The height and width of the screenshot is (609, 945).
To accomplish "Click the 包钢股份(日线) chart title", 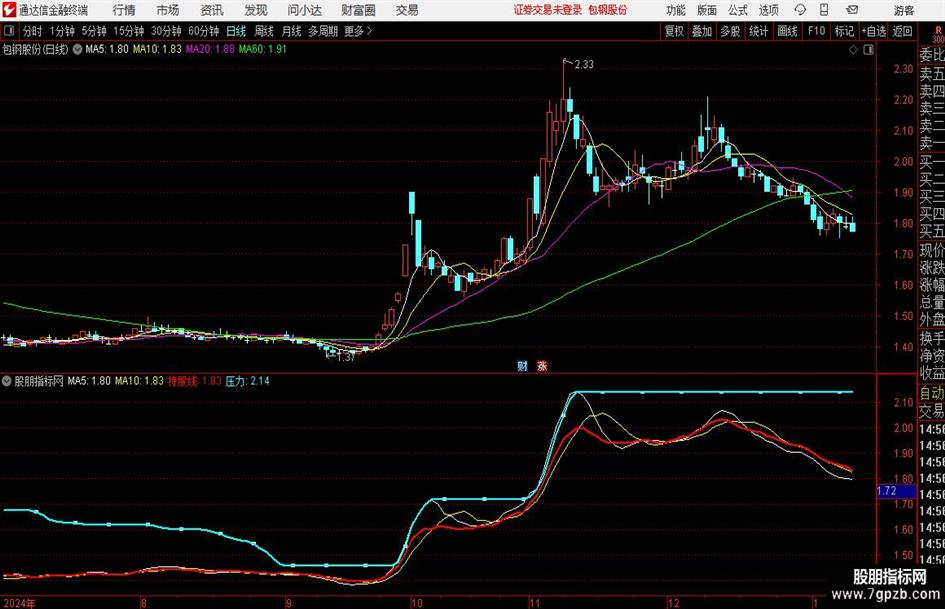I will pos(35,49).
